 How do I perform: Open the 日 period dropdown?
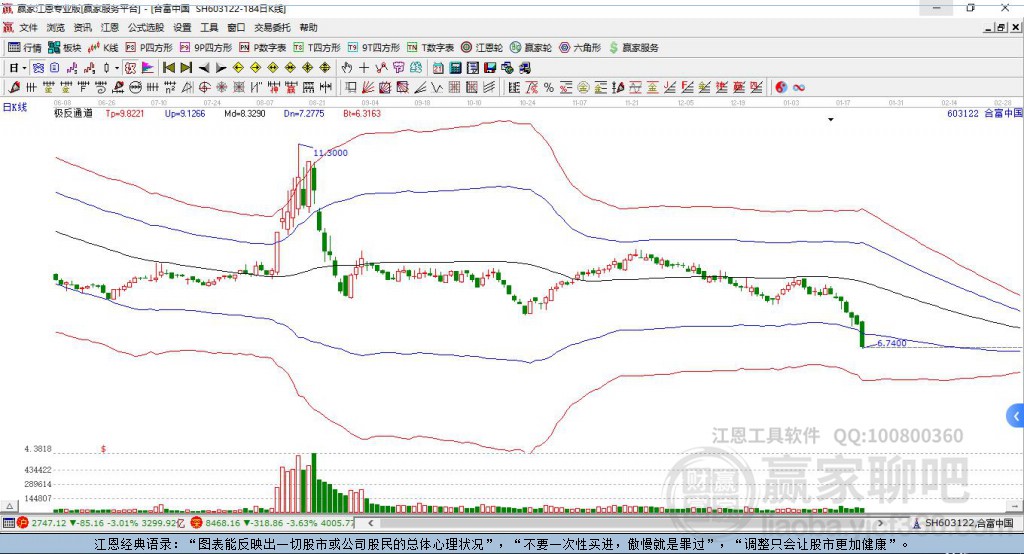[18, 68]
